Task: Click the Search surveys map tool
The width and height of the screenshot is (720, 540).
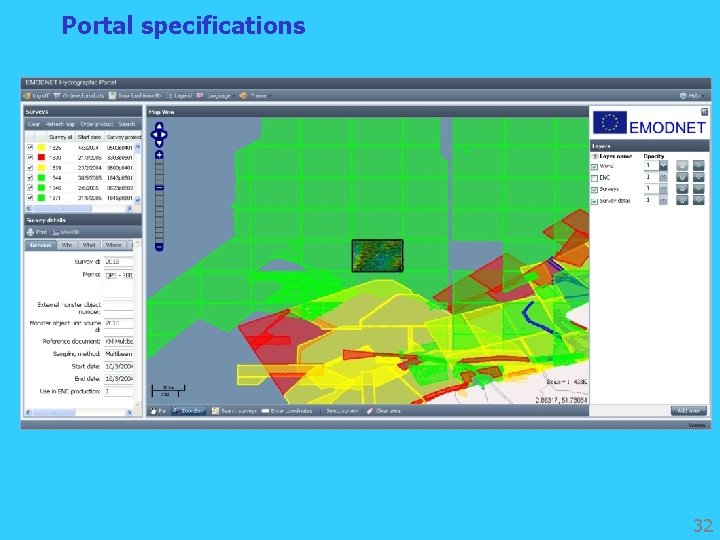Action: click(234, 411)
